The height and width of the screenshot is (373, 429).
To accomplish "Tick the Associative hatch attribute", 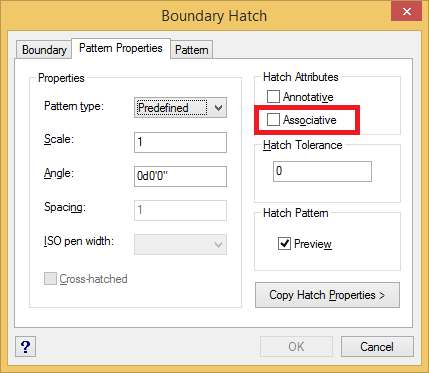I will [x=273, y=120].
